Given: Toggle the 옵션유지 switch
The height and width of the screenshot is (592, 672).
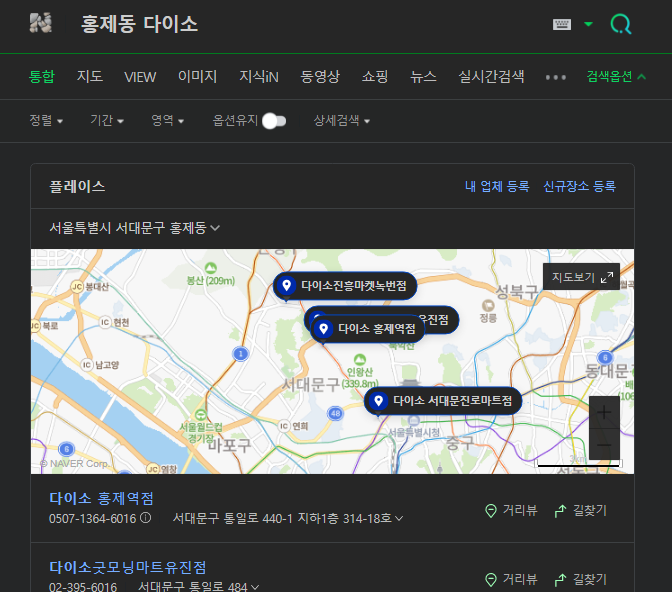Looking at the screenshot, I should (x=274, y=121).
